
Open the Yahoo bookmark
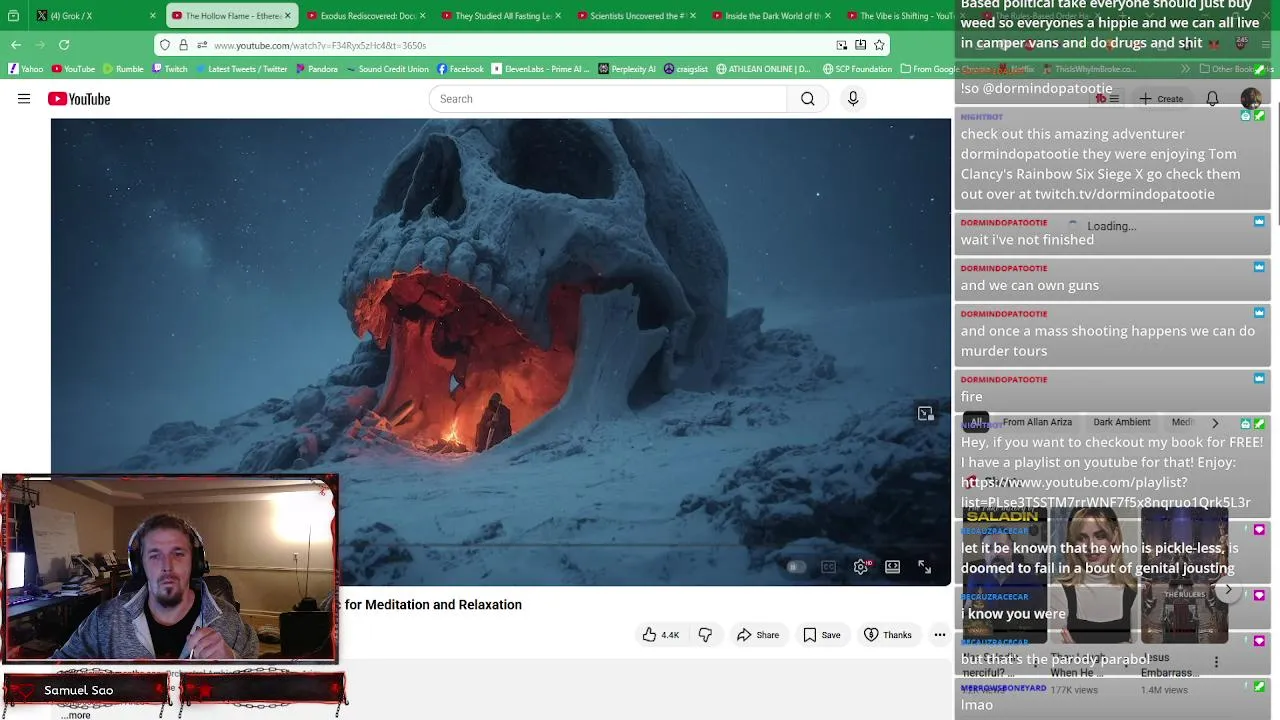[26, 69]
